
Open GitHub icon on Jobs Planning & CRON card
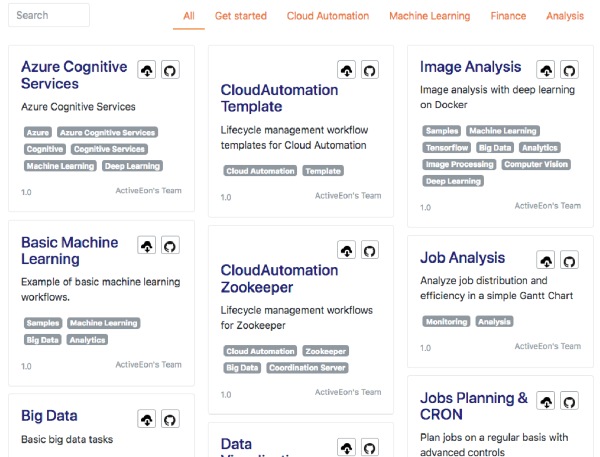click(x=569, y=401)
